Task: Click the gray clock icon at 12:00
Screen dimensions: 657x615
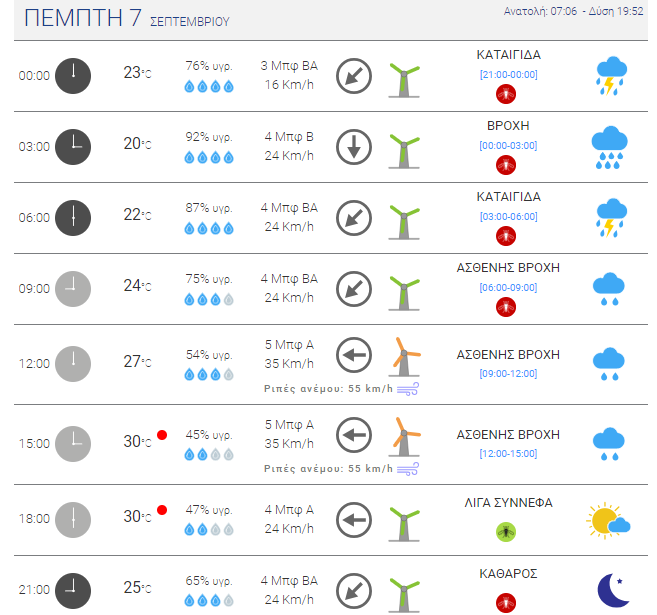Action: point(73,364)
